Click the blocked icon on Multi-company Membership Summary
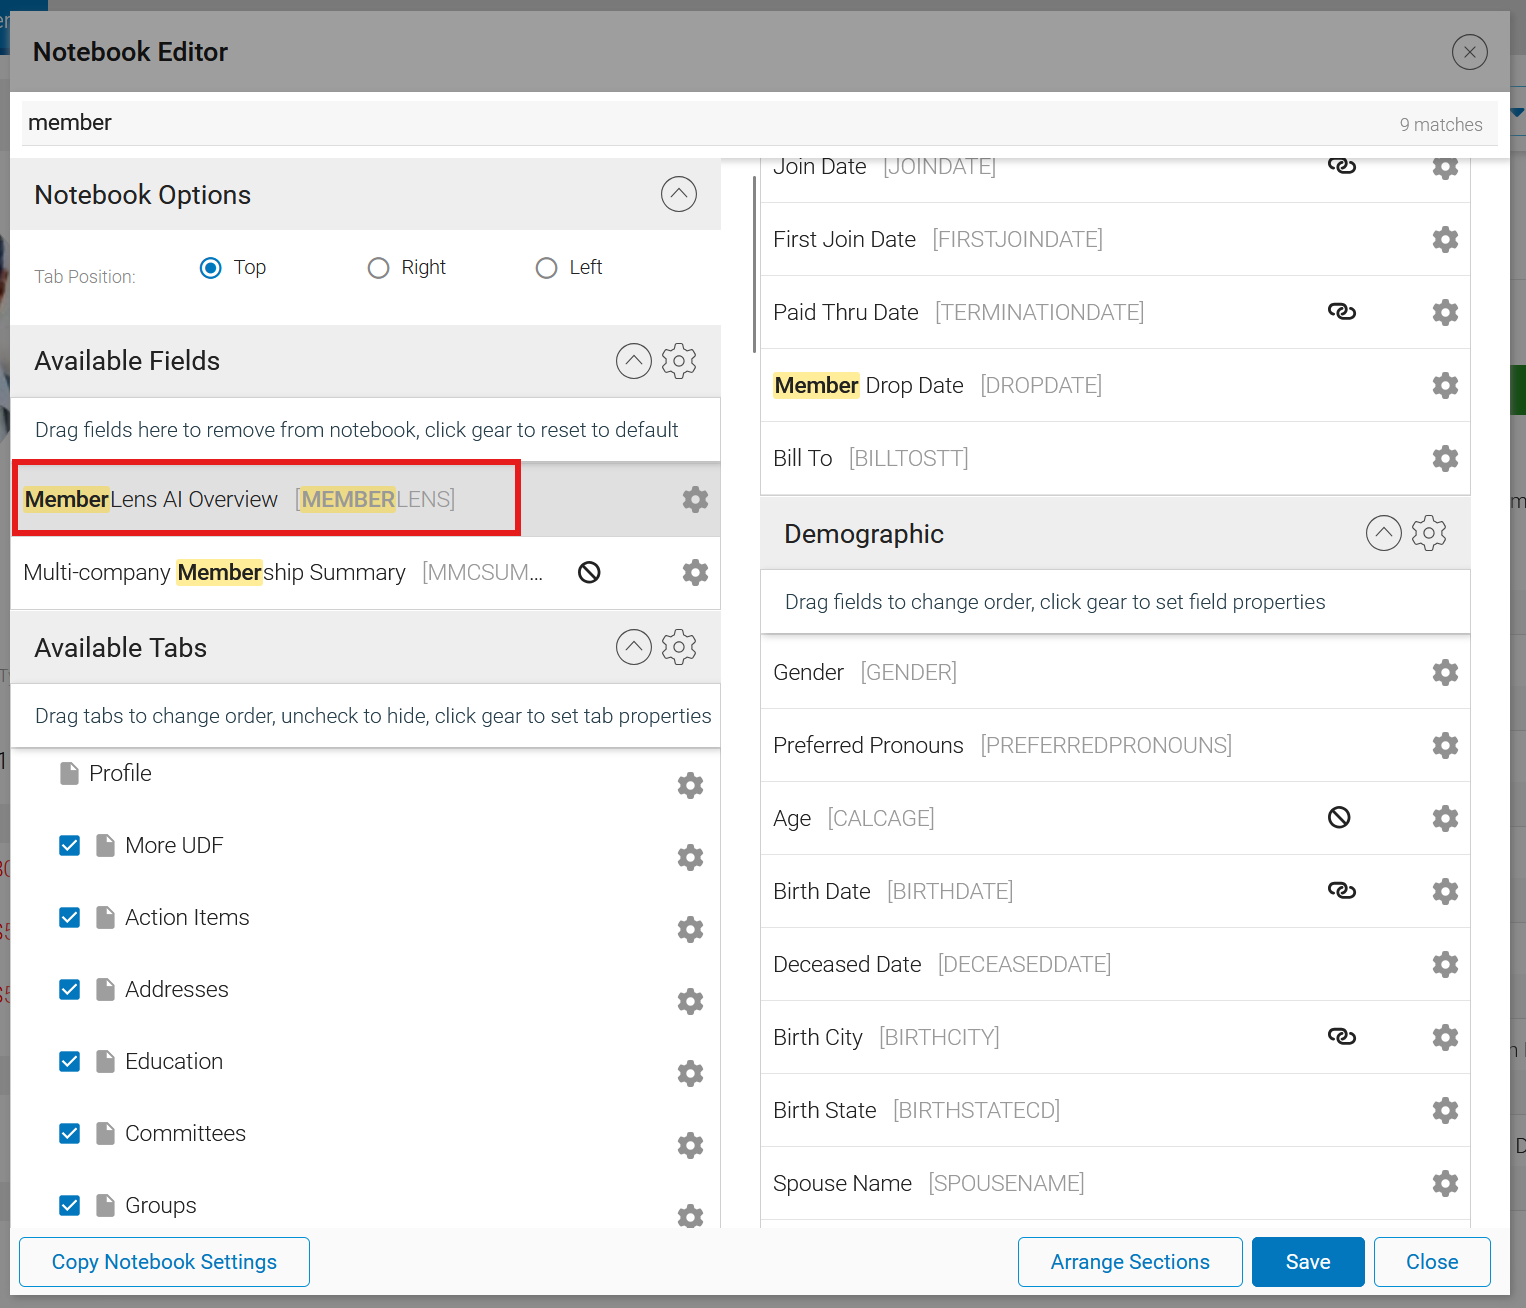 589,572
